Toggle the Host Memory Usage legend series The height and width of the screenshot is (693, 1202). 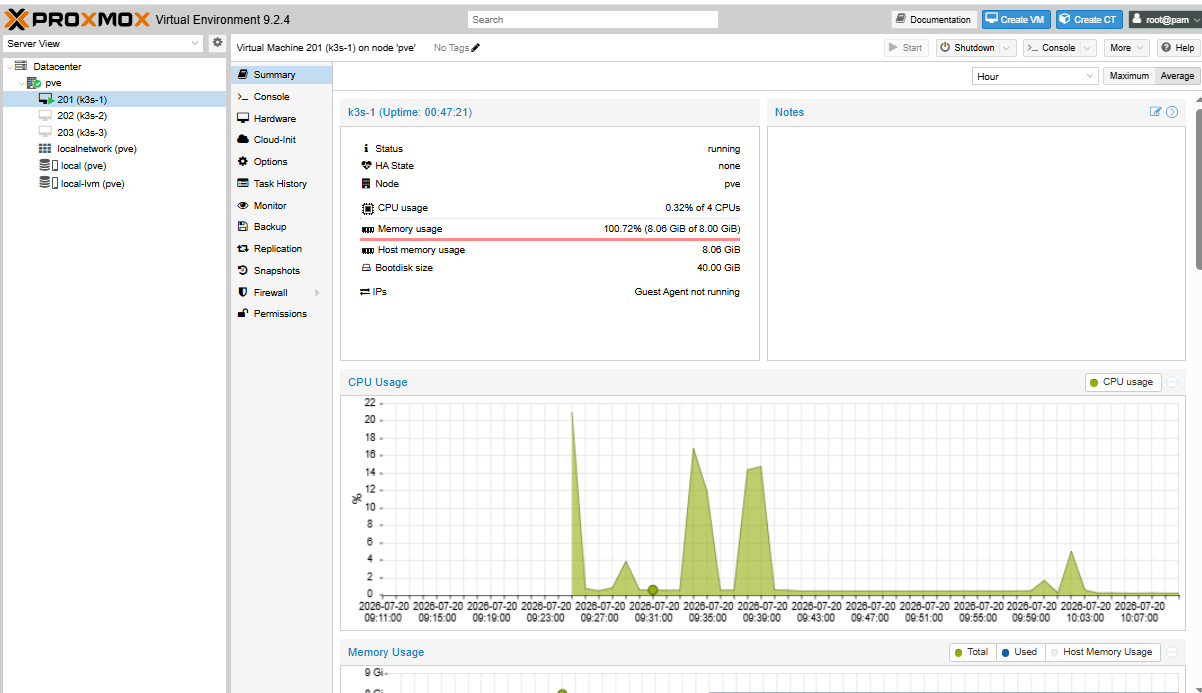1103,652
